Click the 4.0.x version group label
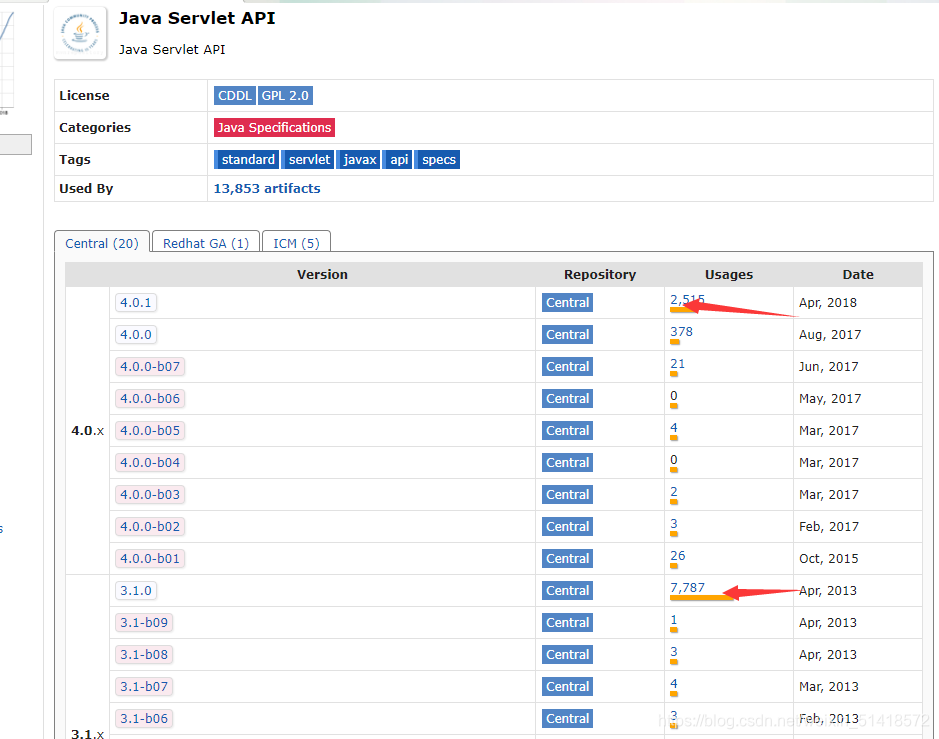Image resolution: width=939 pixels, height=739 pixels. click(87, 431)
